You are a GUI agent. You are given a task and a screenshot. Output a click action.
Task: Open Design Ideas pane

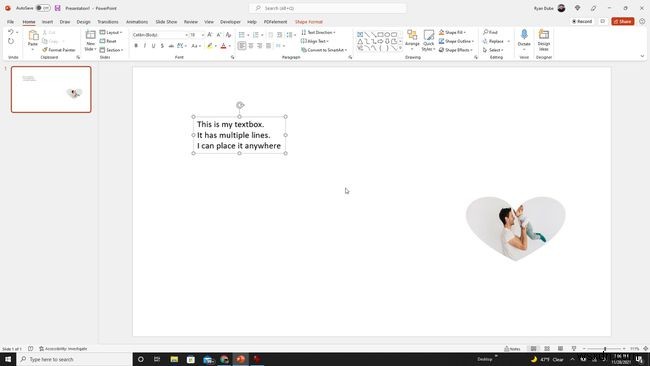tap(543, 40)
